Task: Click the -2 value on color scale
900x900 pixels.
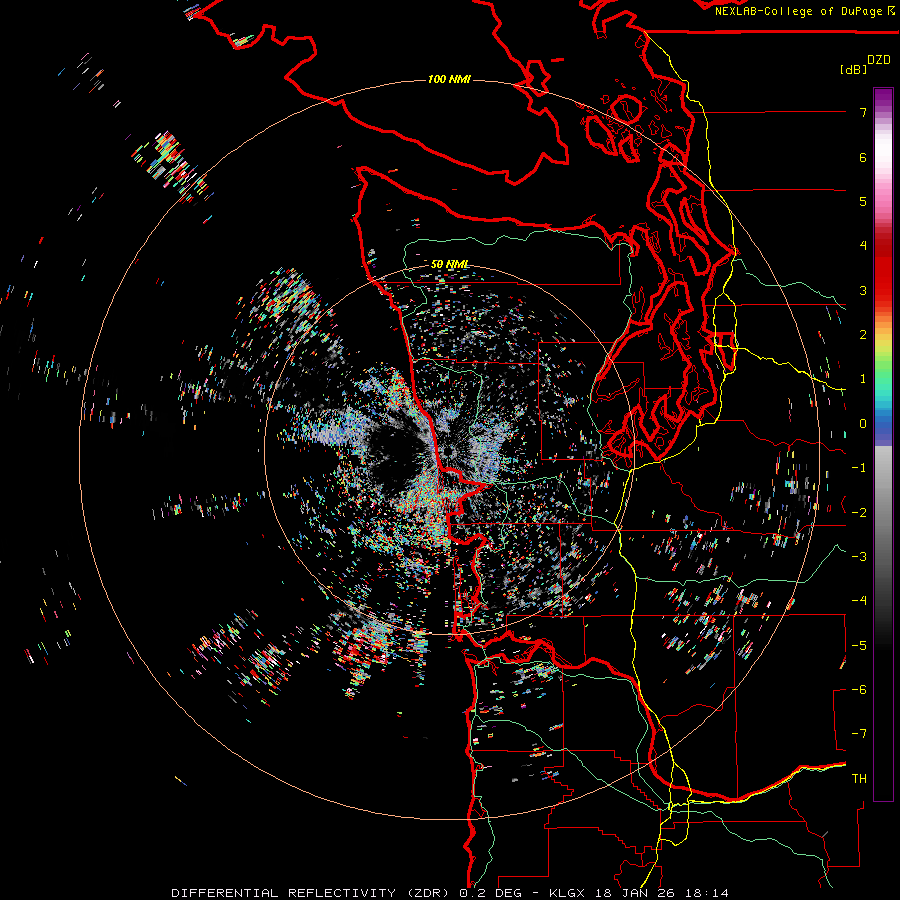Action: point(859,512)
